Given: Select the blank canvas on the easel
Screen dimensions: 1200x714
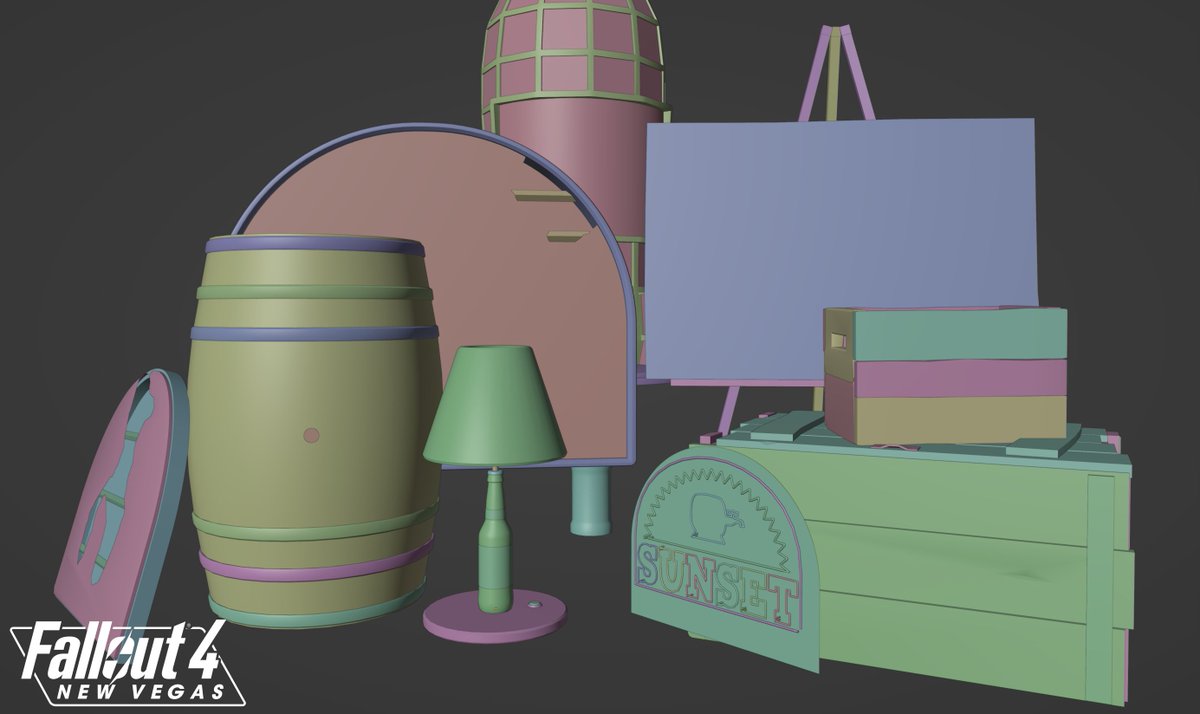Looking at the screenshot, I should coord(840,250).
